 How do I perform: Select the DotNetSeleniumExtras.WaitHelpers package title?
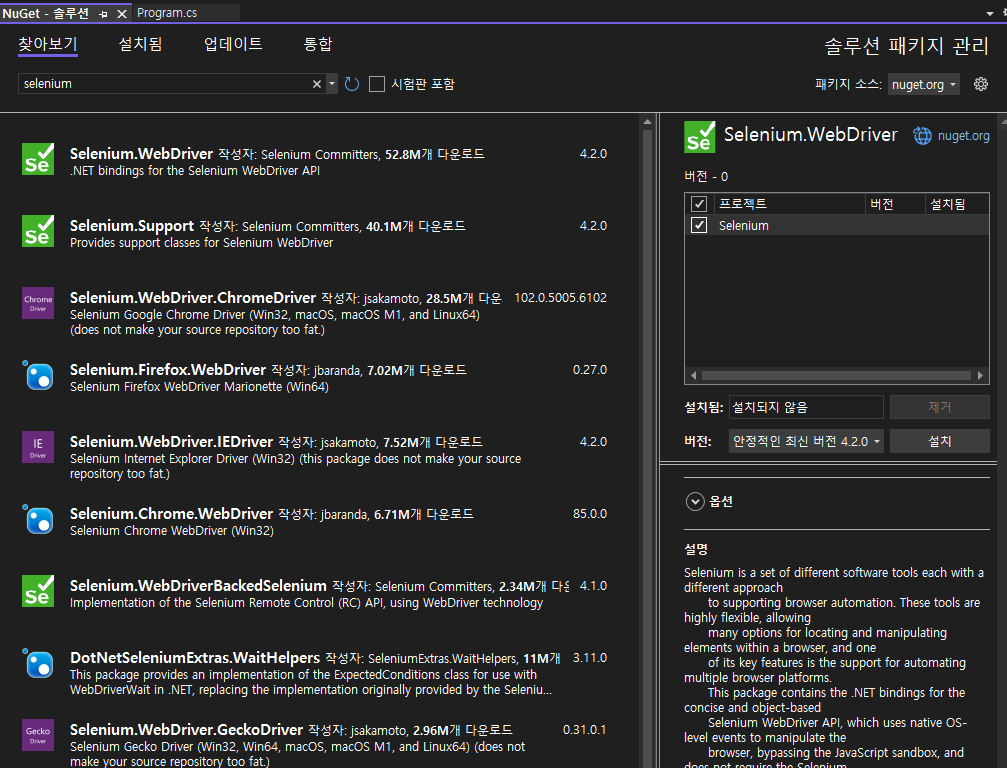(195, 658)
